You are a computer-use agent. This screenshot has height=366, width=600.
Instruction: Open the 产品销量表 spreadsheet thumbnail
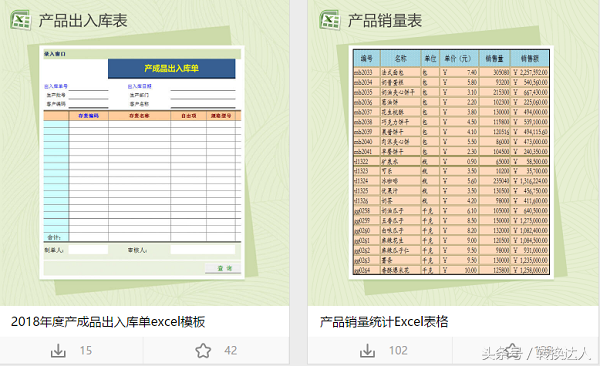[x=451, y=162]
